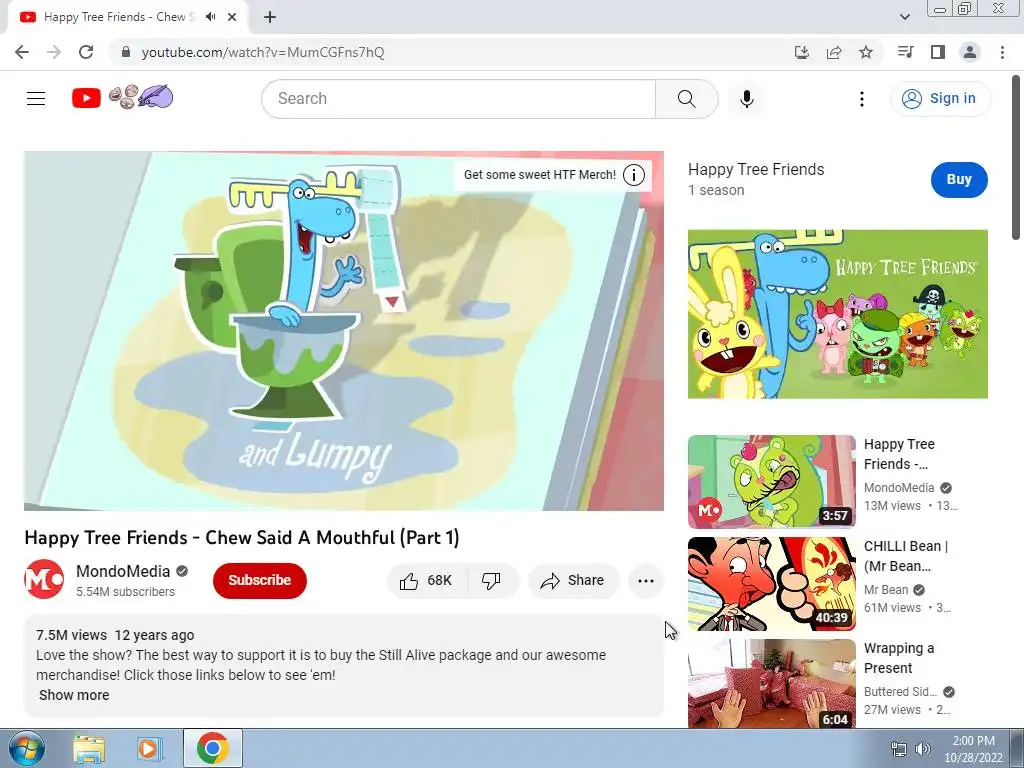This screenshot has height=768, width=1024.
Task: Open MondoMedia channel avatar
Action: tap(44, 579)
